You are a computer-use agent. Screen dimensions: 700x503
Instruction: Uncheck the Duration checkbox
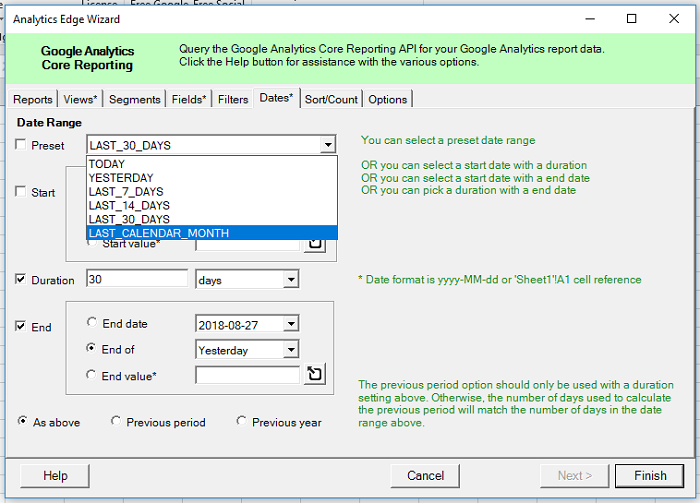pos(21,279)
